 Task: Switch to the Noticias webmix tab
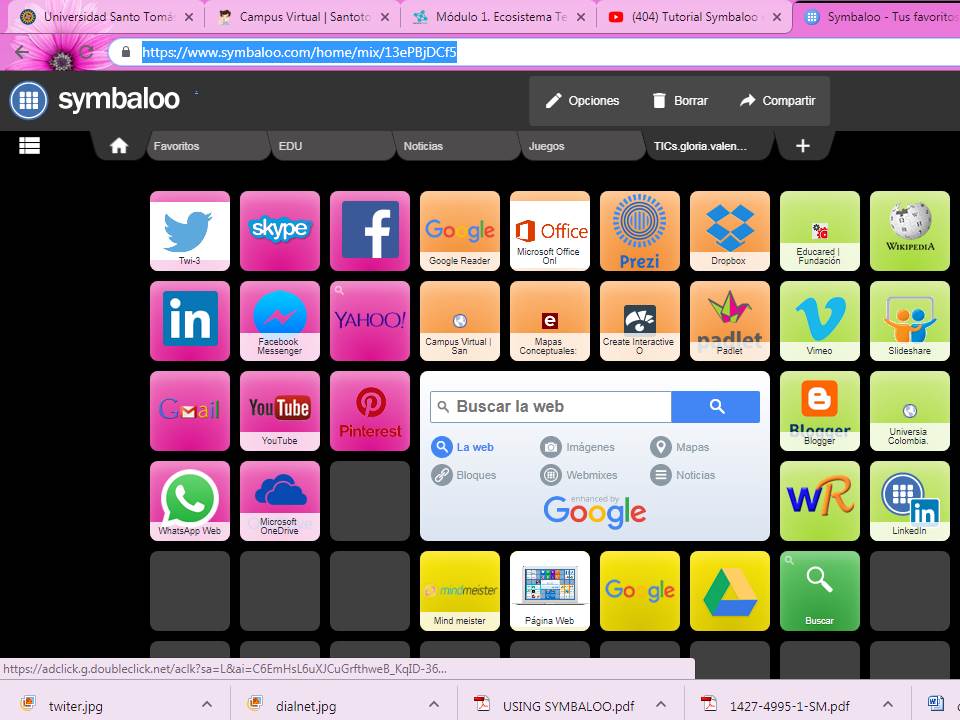[x=458, y=146]
